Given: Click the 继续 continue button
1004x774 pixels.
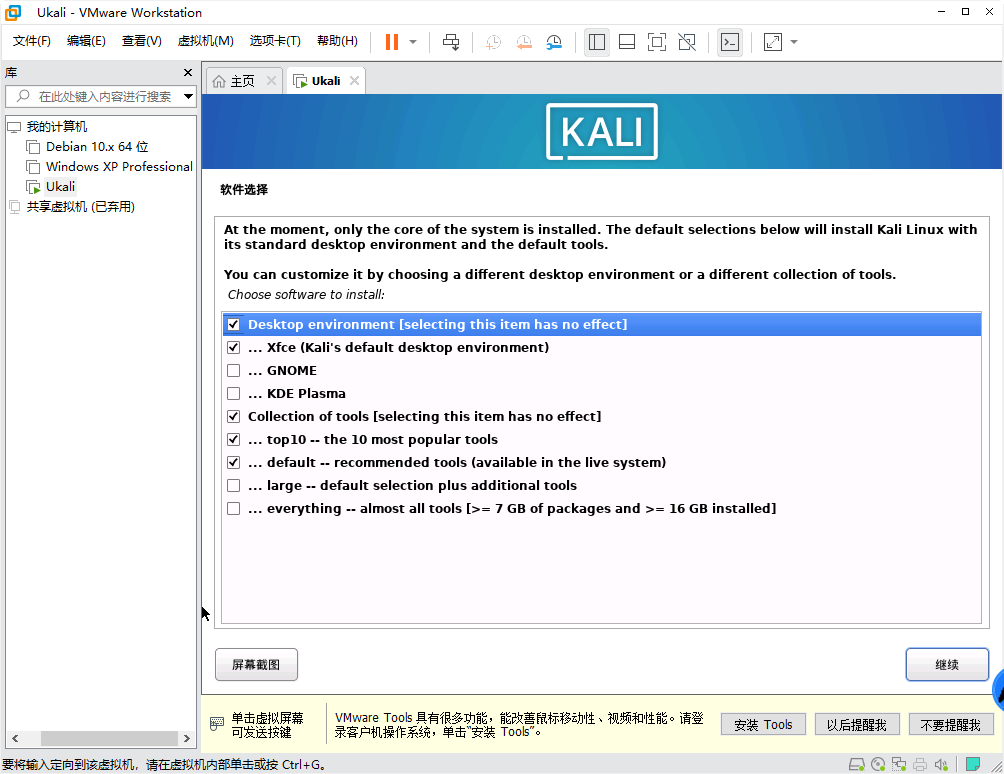Looking at the screenshot, I should coord(947,665).
